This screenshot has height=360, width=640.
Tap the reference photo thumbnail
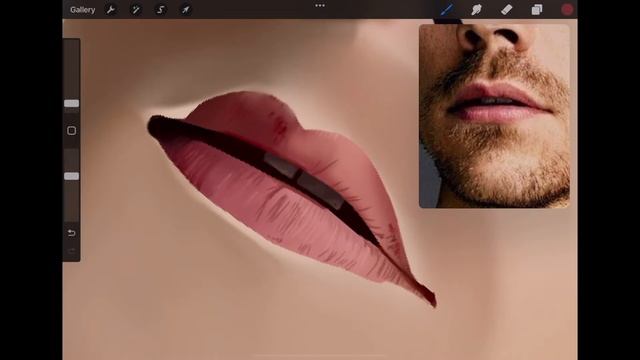[x=494, y=116]
